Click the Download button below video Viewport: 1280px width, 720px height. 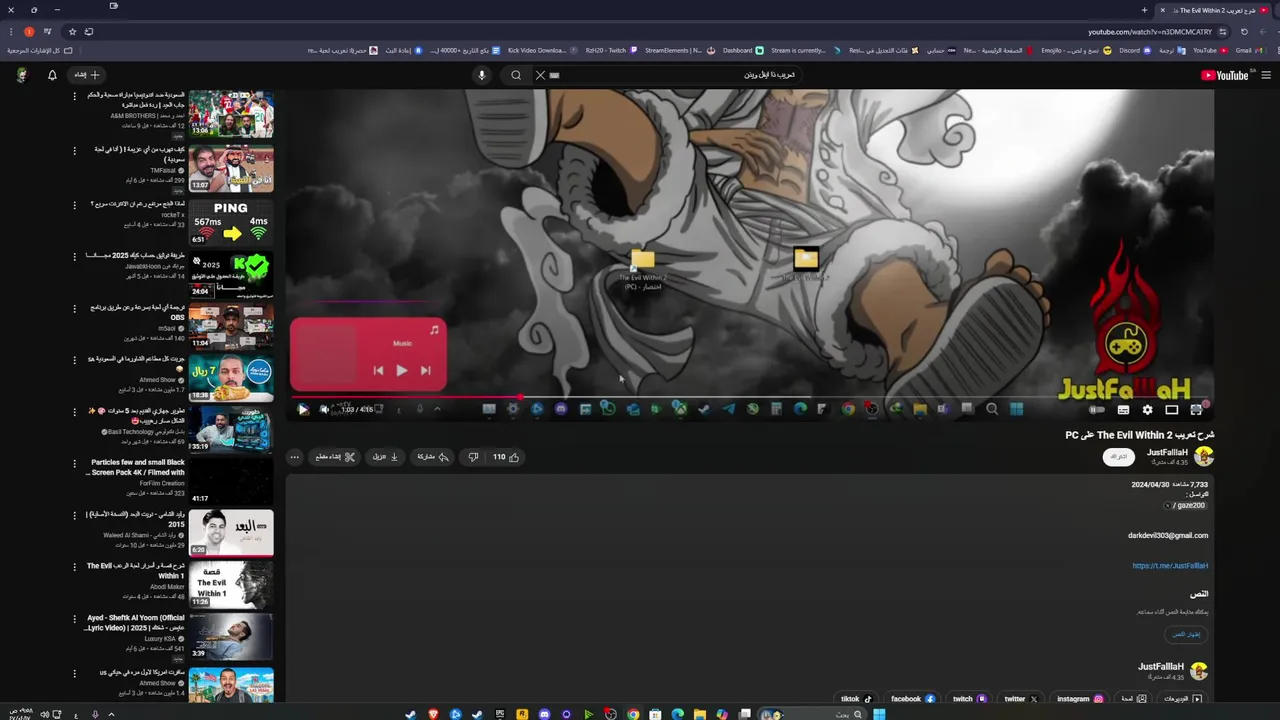click(386, 457)
